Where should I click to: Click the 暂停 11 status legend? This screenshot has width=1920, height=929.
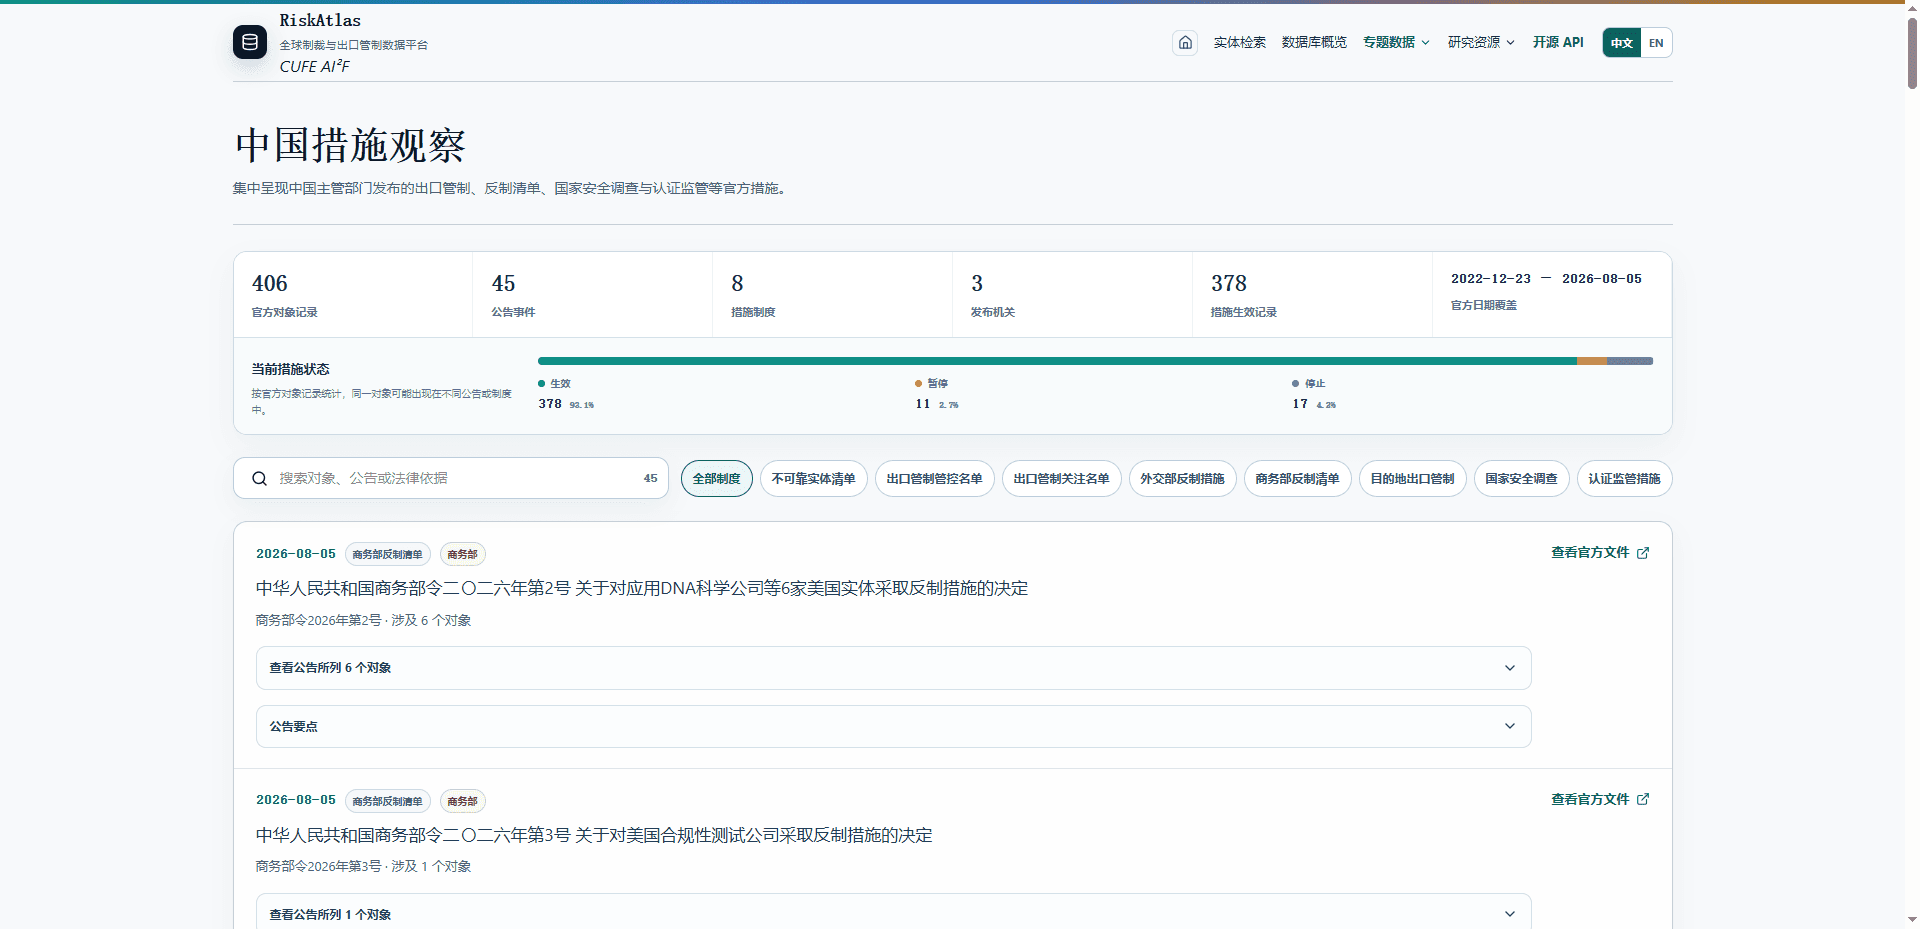pyautogui.click(x=937, y=394)
